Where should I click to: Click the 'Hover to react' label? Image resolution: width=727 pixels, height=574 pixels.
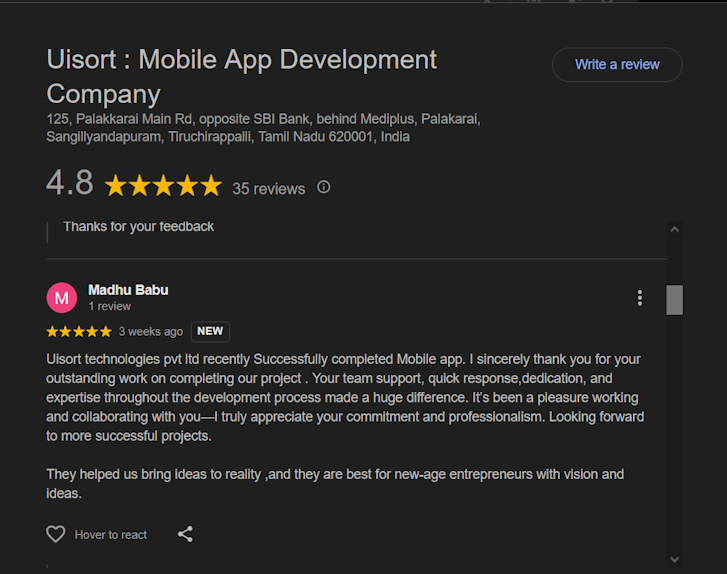111,535
